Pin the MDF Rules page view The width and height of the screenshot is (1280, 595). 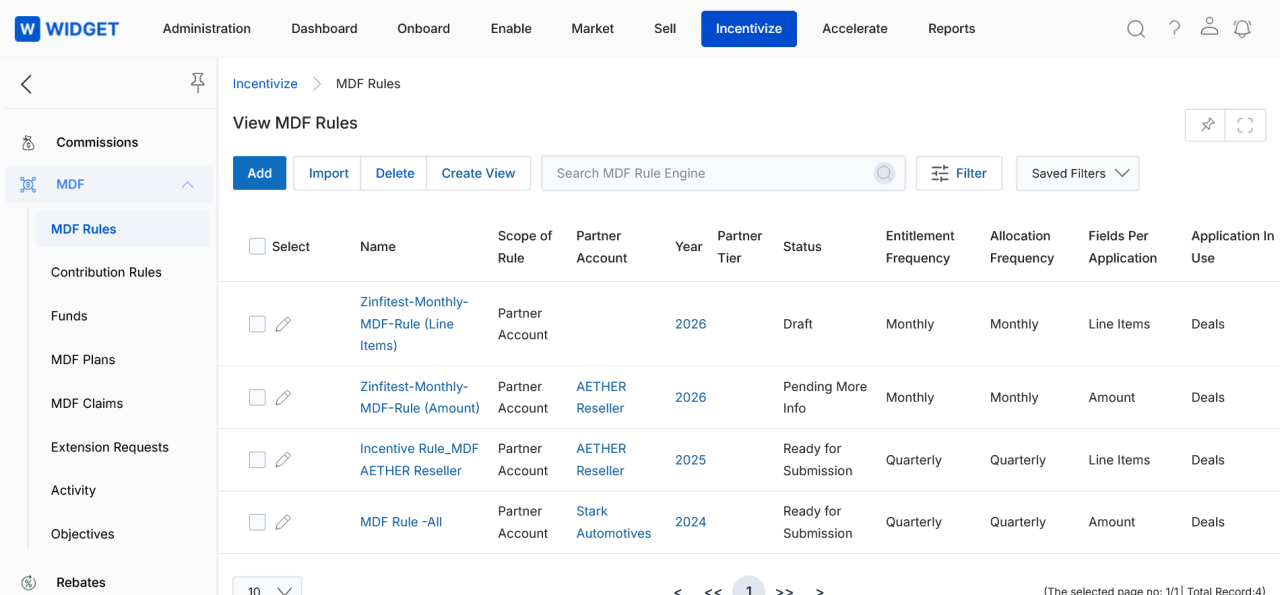(x=1208, y=125)
